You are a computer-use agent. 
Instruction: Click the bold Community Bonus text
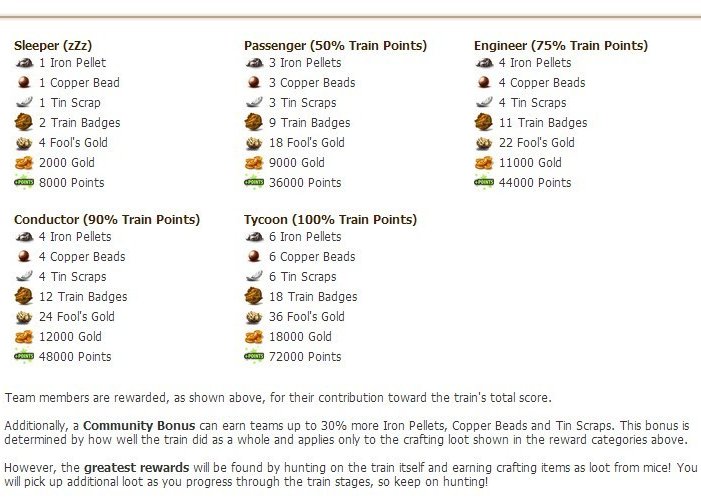pos(139,426)
